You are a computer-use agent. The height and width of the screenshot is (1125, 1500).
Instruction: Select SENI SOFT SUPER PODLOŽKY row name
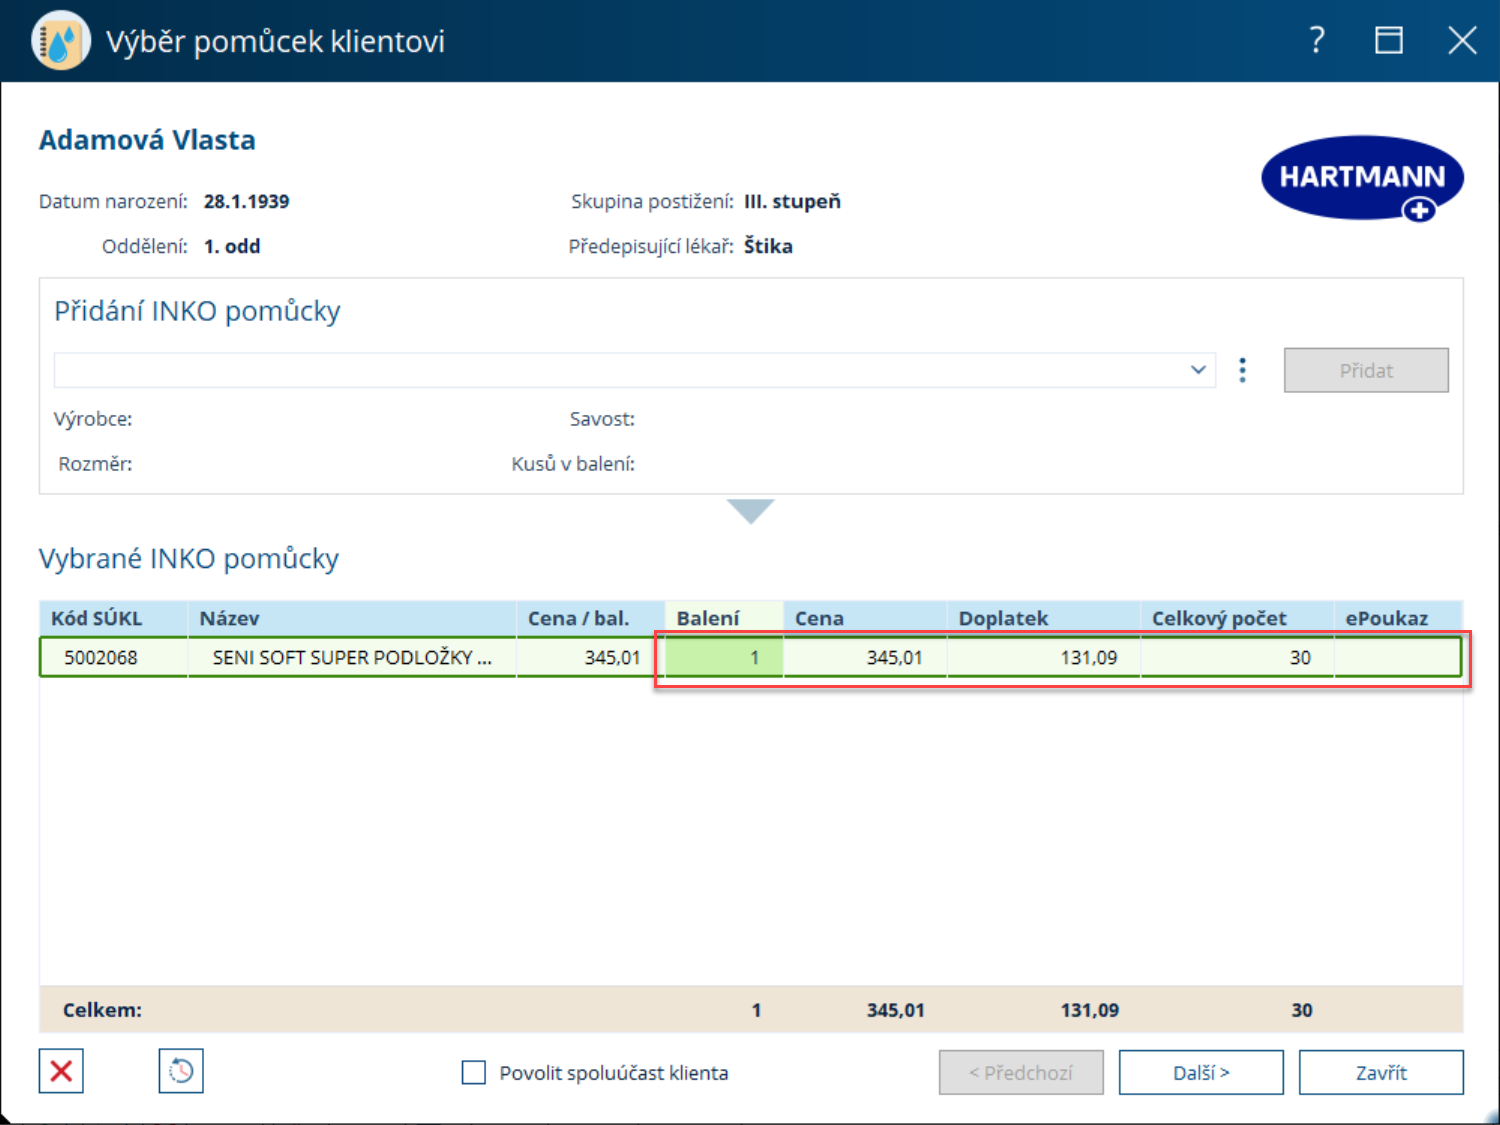352,657
